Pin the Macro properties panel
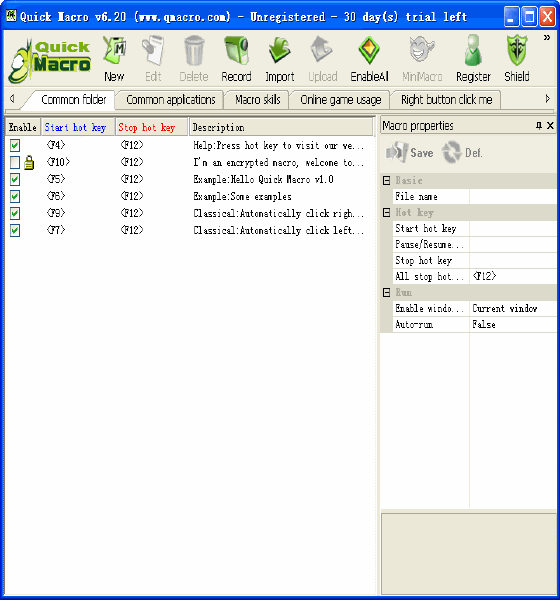The width and height of the screenshot is (560, 600). 539,126
